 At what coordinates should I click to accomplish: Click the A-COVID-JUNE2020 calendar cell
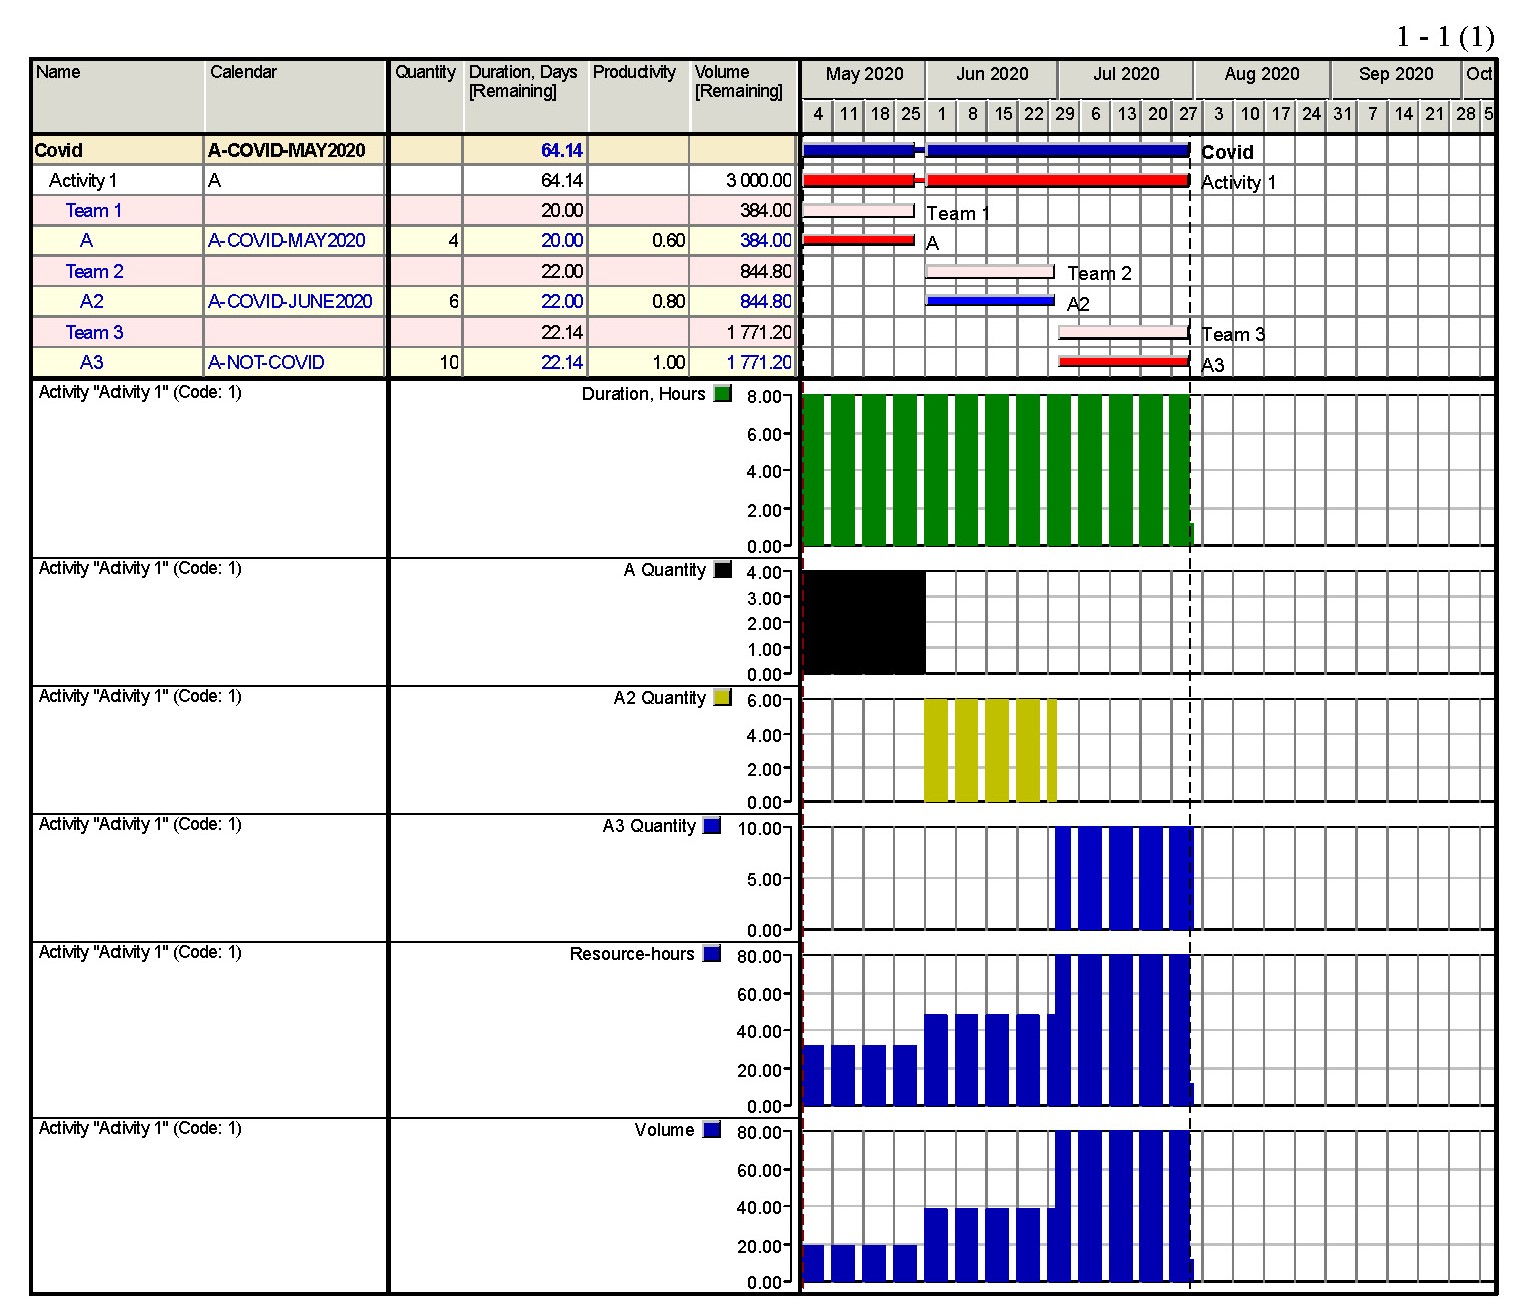tap(295, 302)
